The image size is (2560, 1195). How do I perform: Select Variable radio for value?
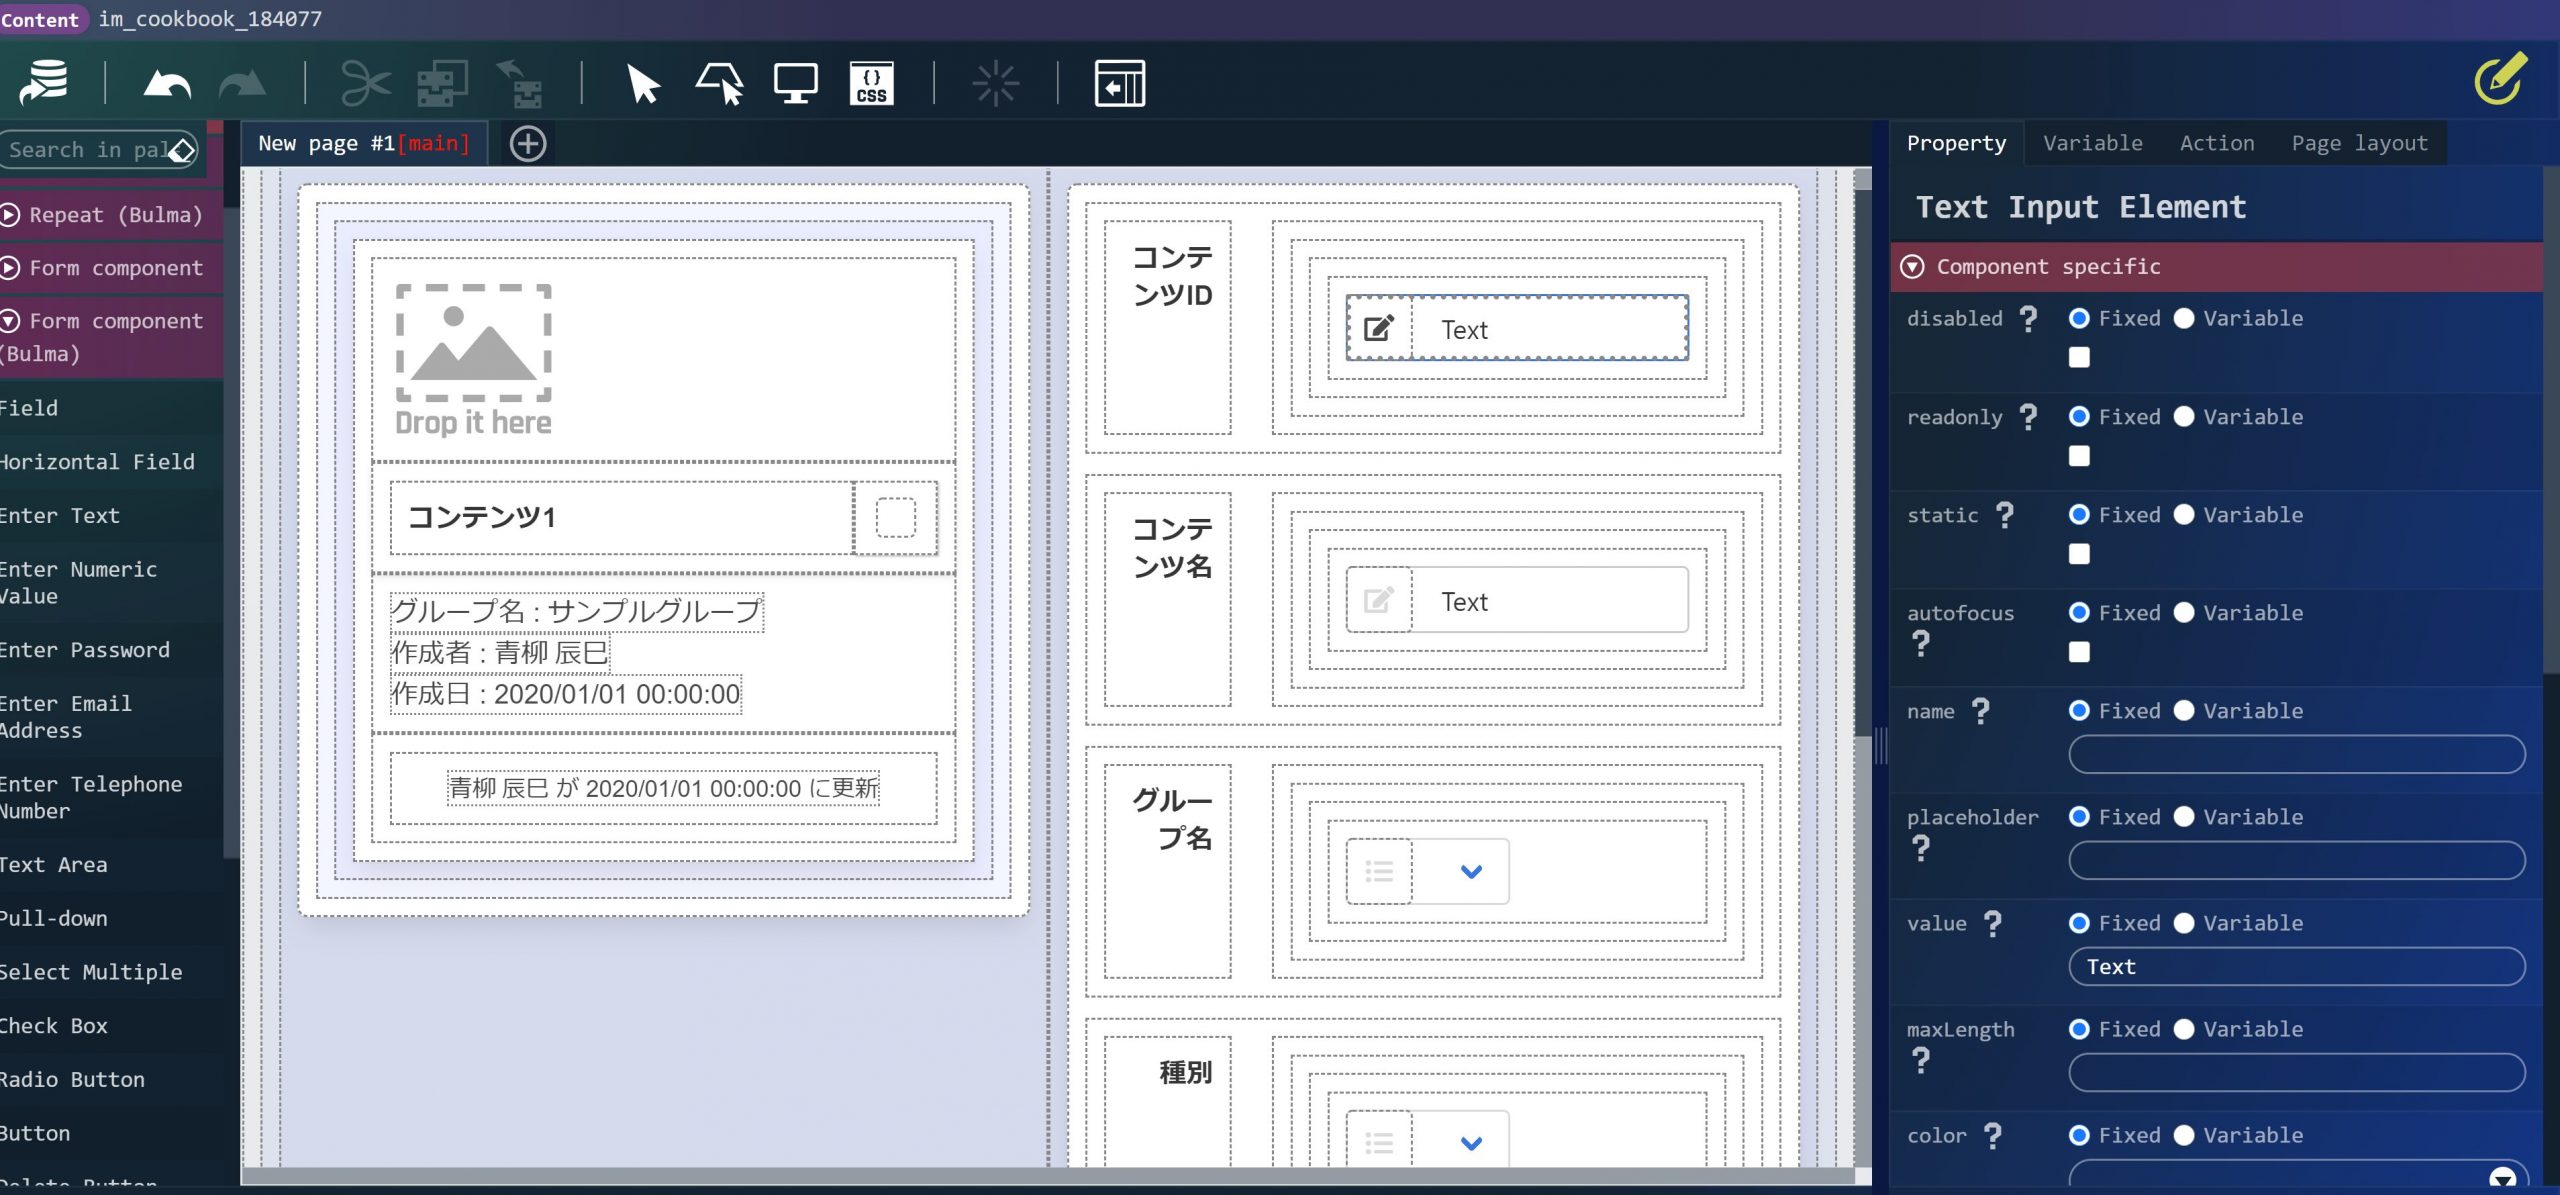[2184, 922]
